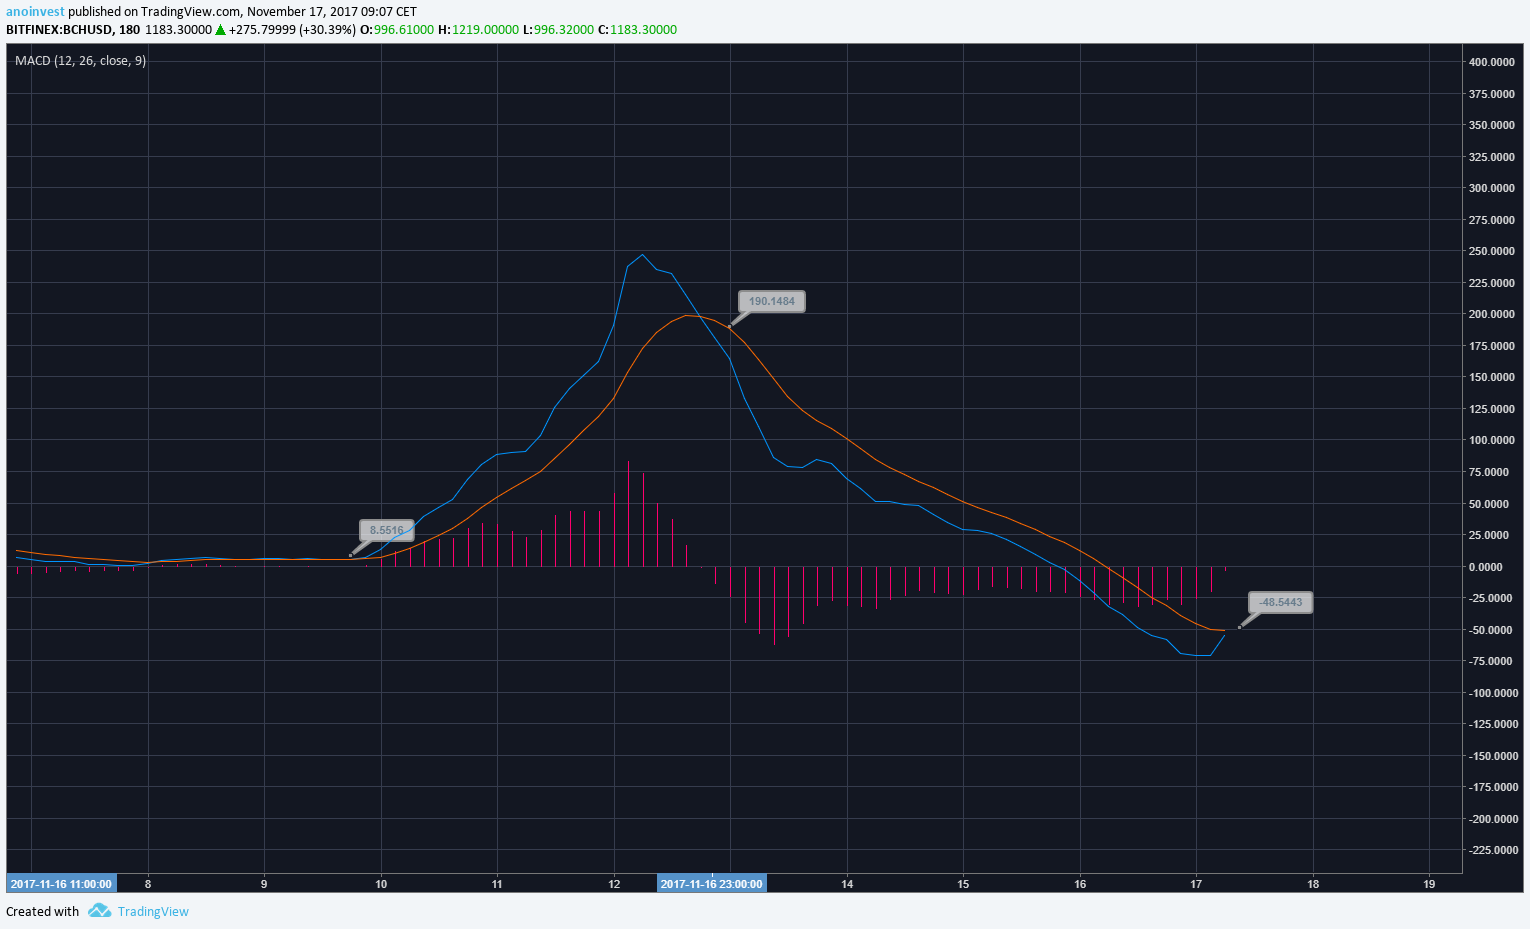
Task: Click the 100.0000 axis label
Action: point(1491,441)
